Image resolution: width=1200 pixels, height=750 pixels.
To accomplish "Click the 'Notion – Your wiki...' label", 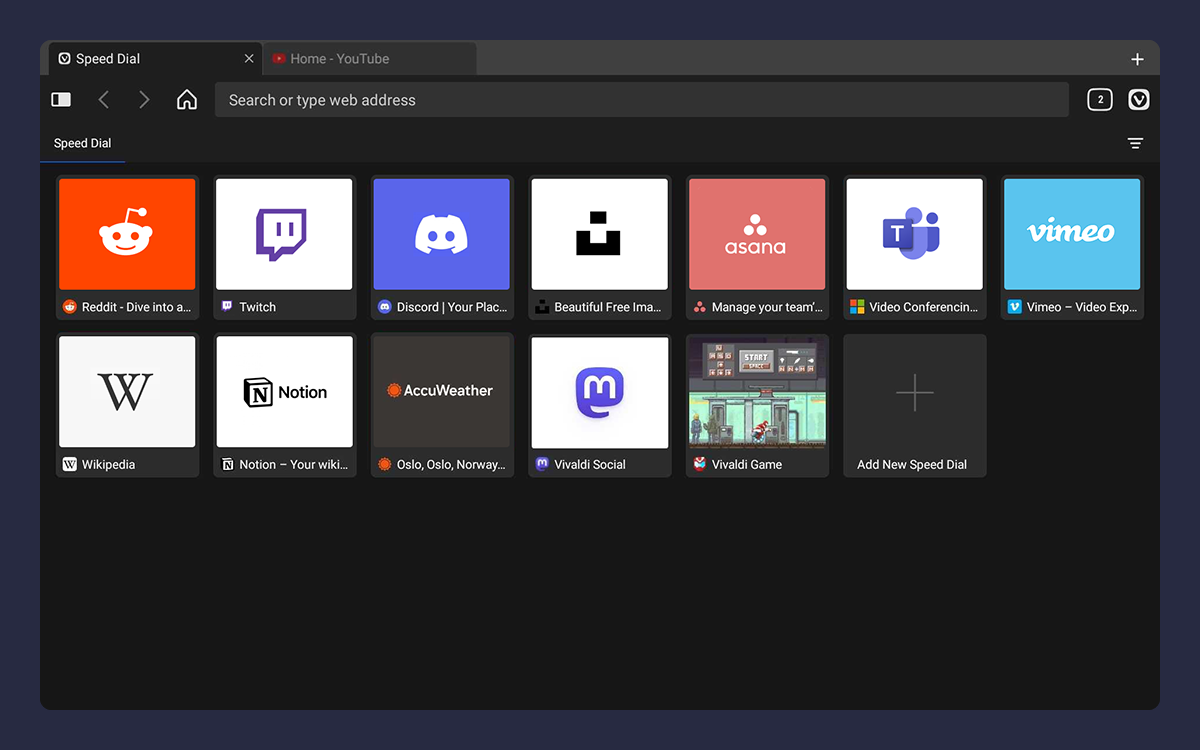I will coord(294,464).
